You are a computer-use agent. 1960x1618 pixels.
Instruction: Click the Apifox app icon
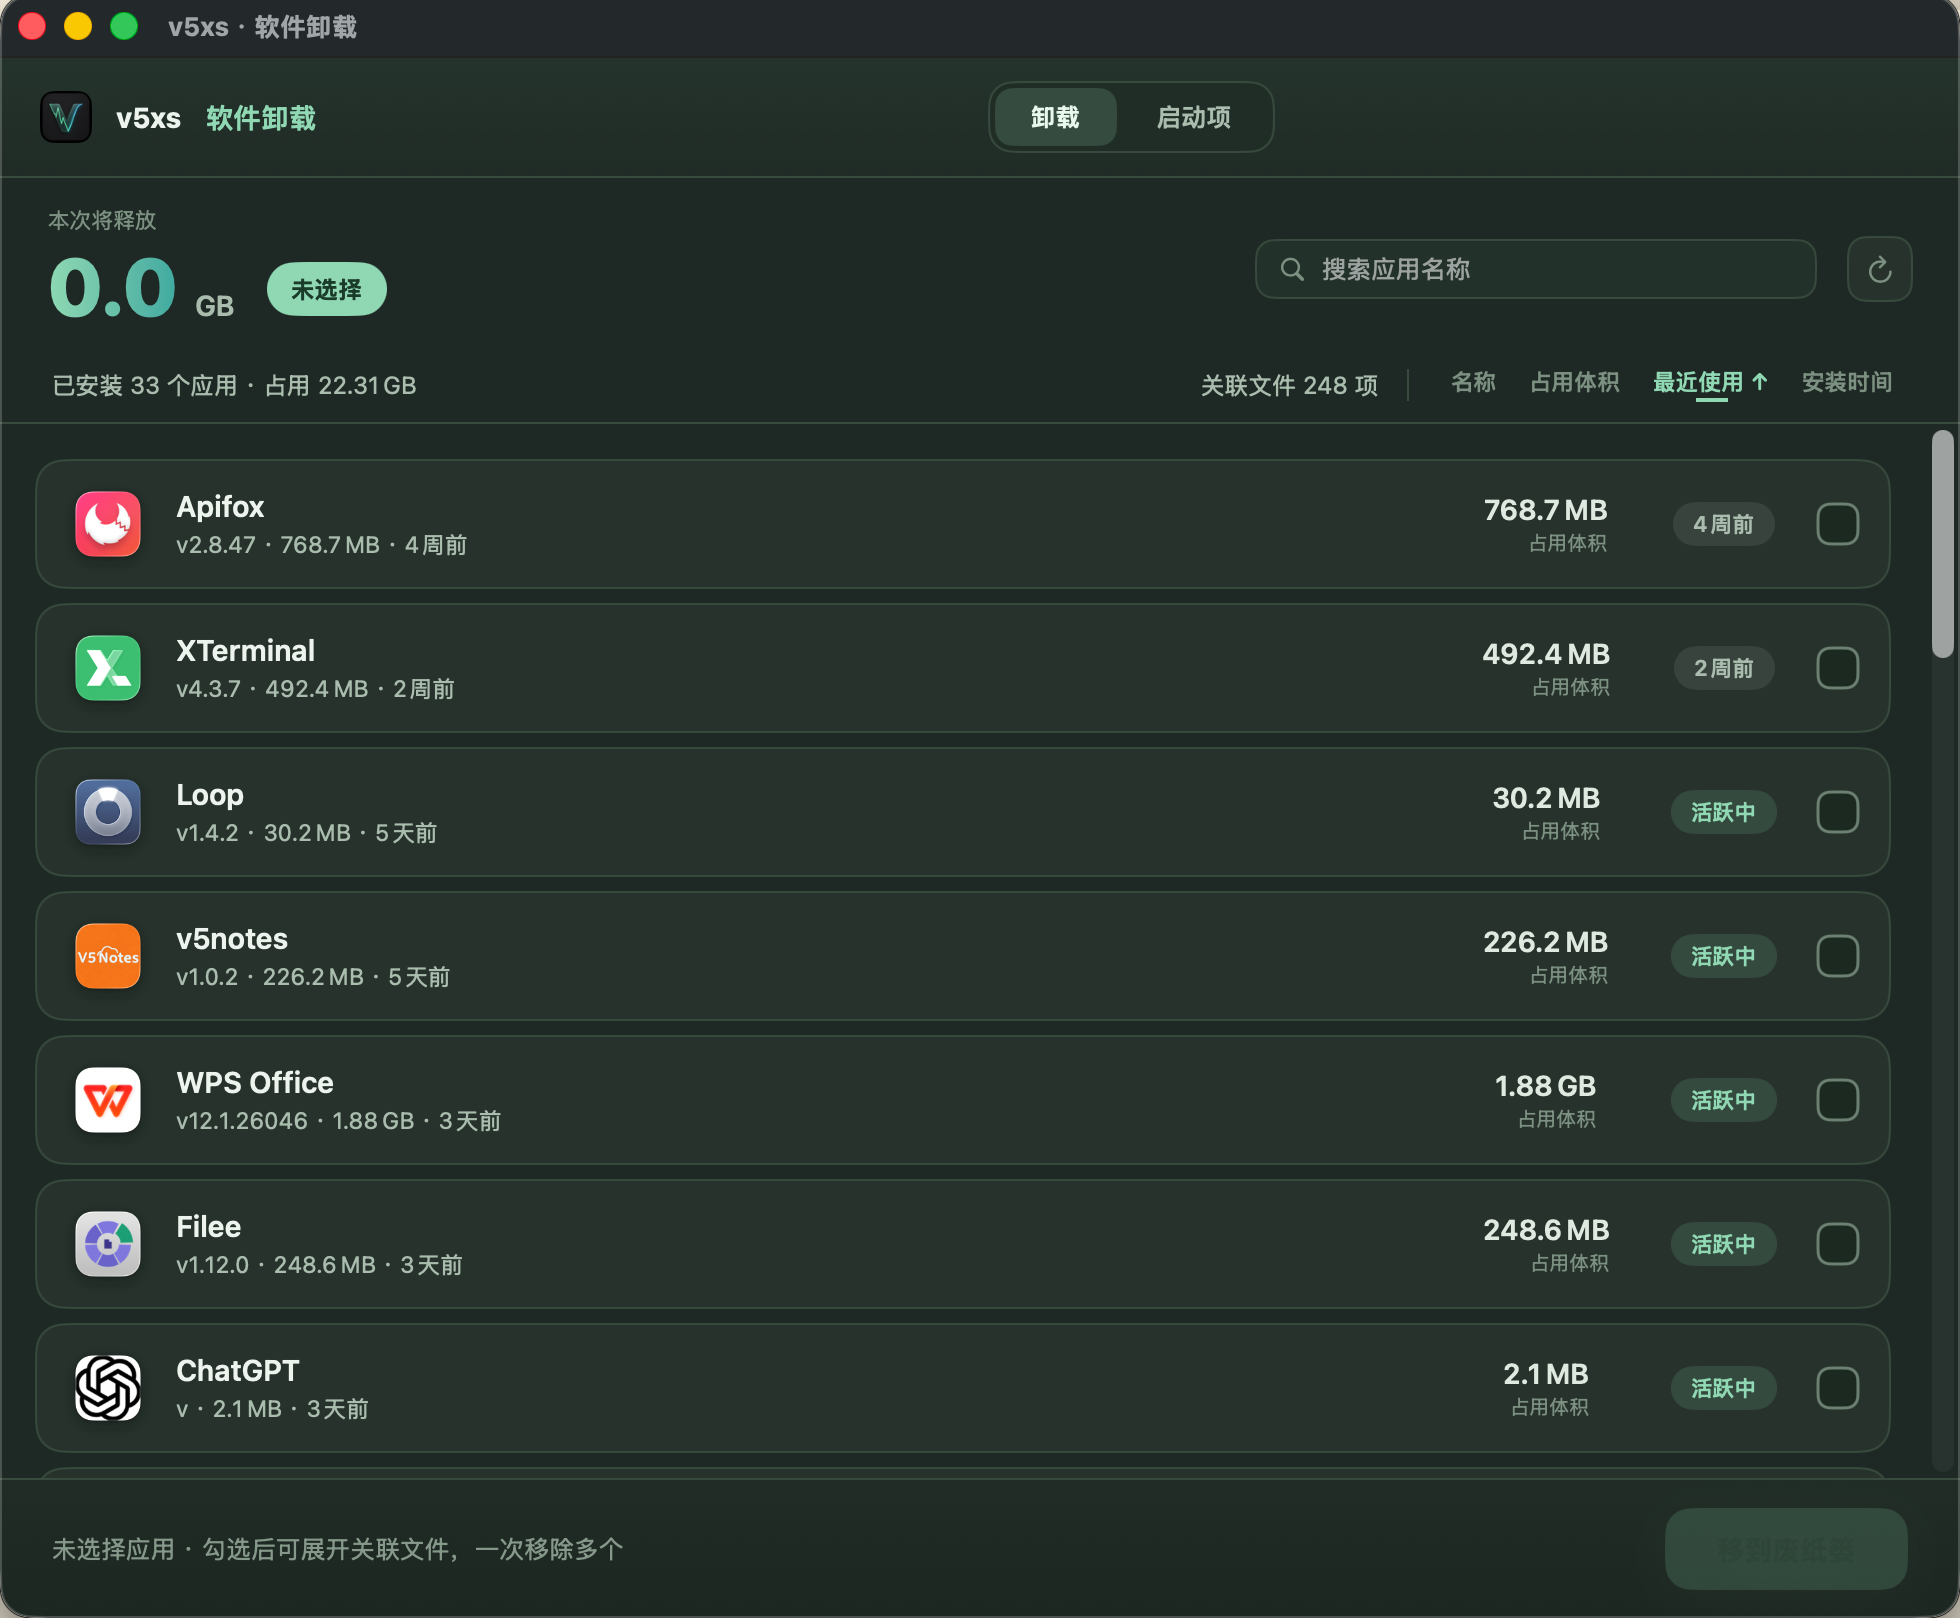[x=108, y=524]
